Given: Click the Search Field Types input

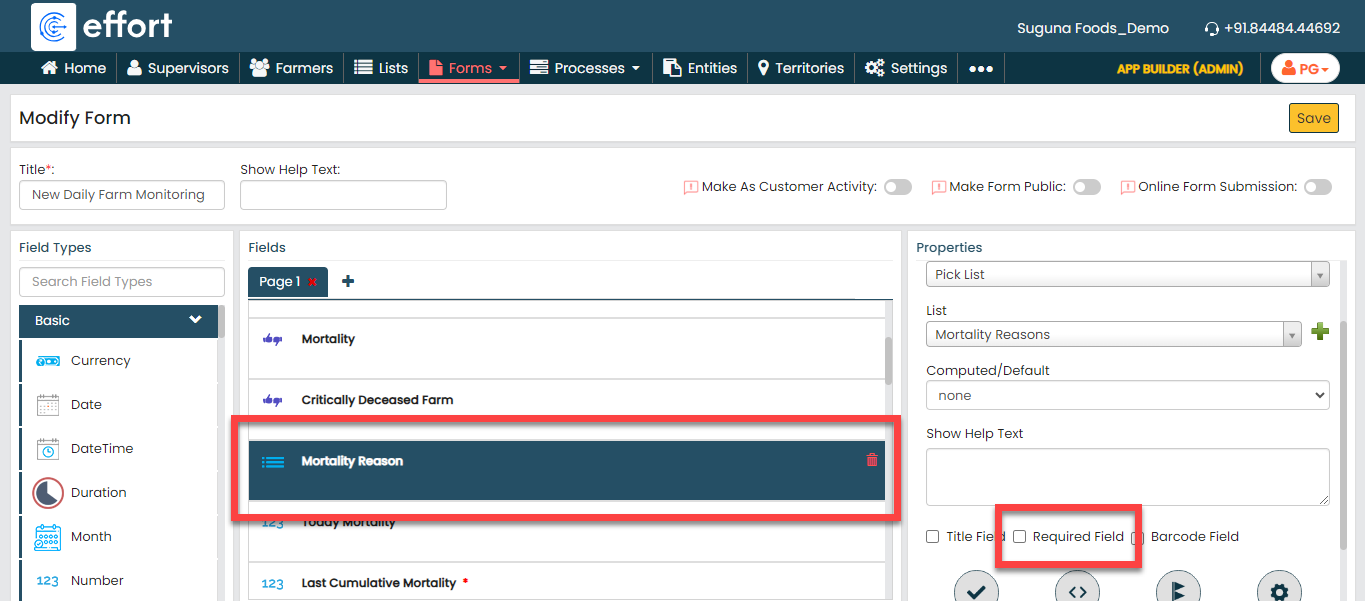Looking at the screenshot, I should [x=122, y=282].
